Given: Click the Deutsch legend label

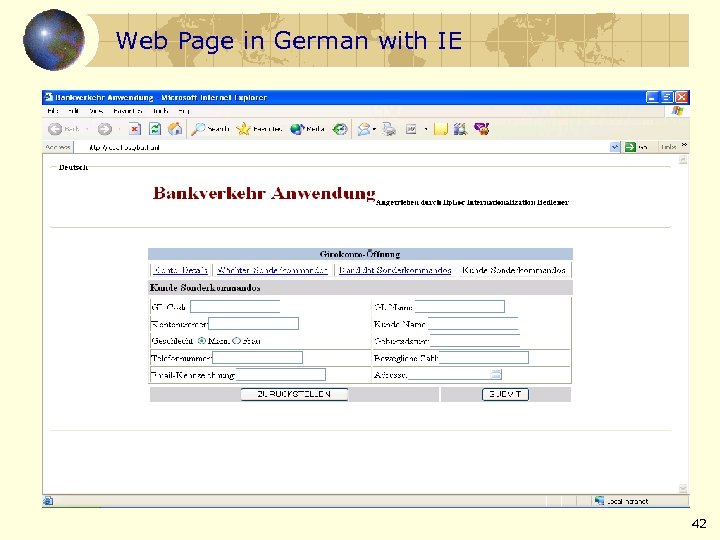Looking at the screenshot, I should 73,167.
